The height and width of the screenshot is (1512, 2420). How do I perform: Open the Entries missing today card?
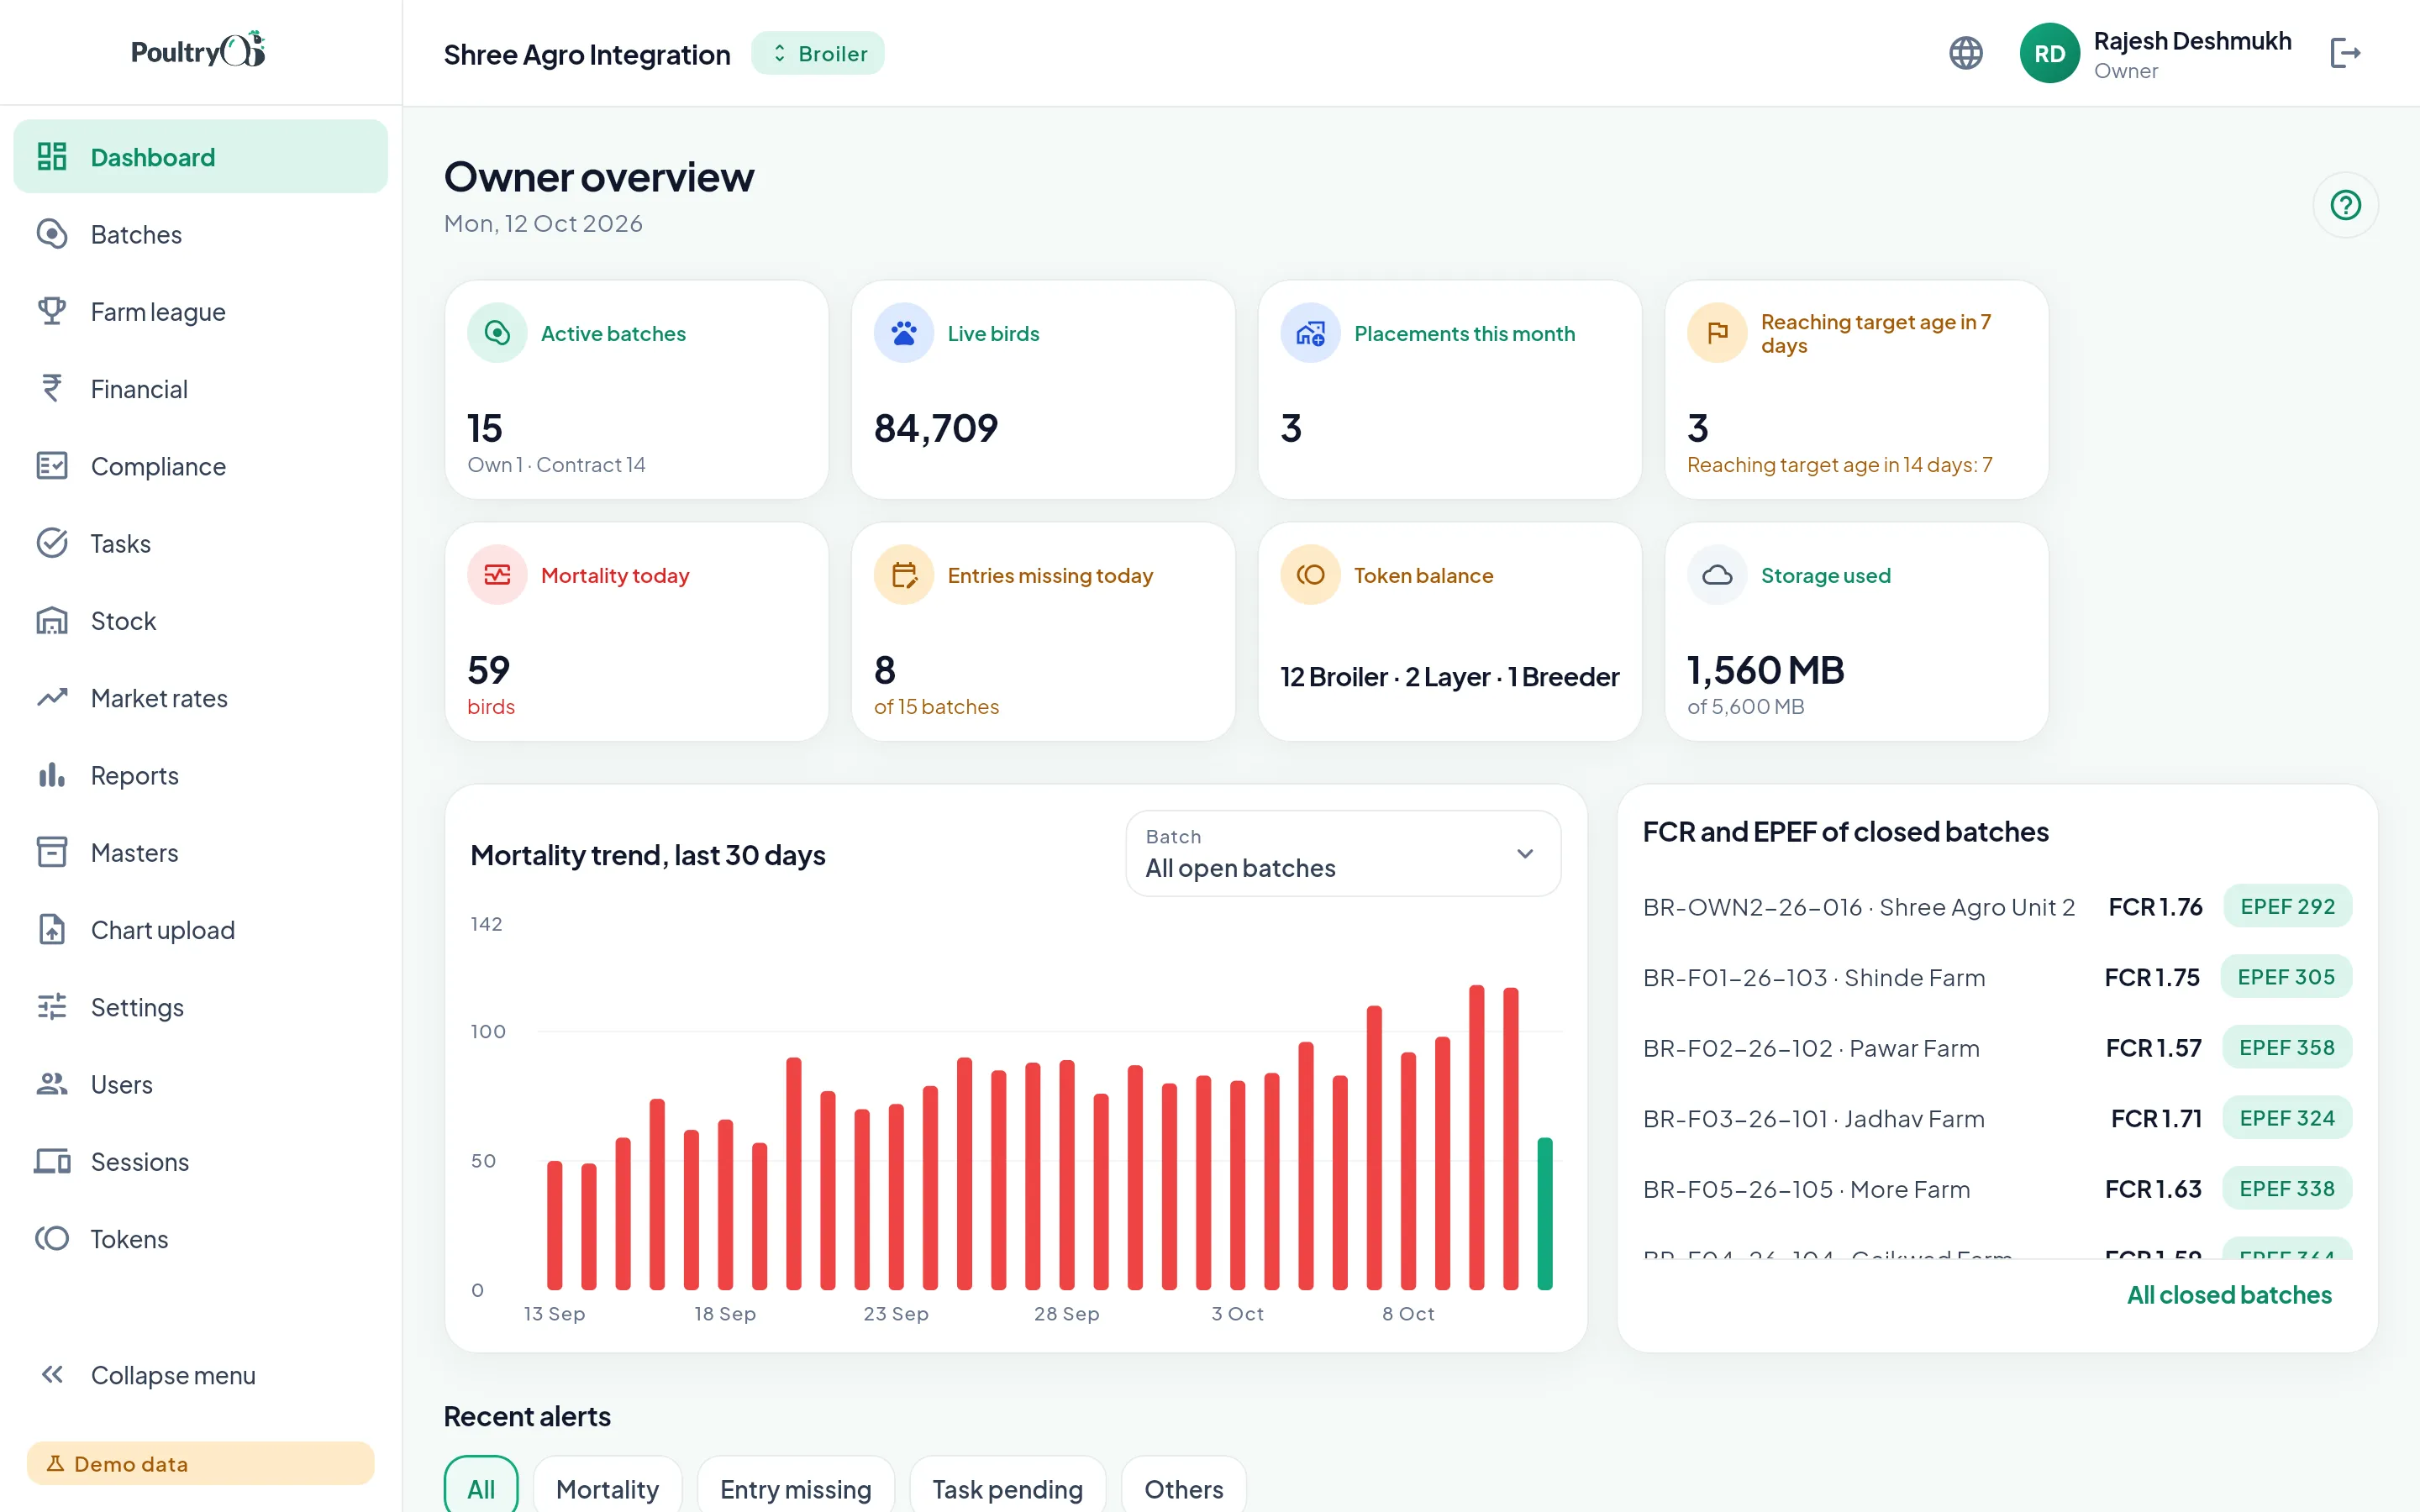pos(1043,631)
